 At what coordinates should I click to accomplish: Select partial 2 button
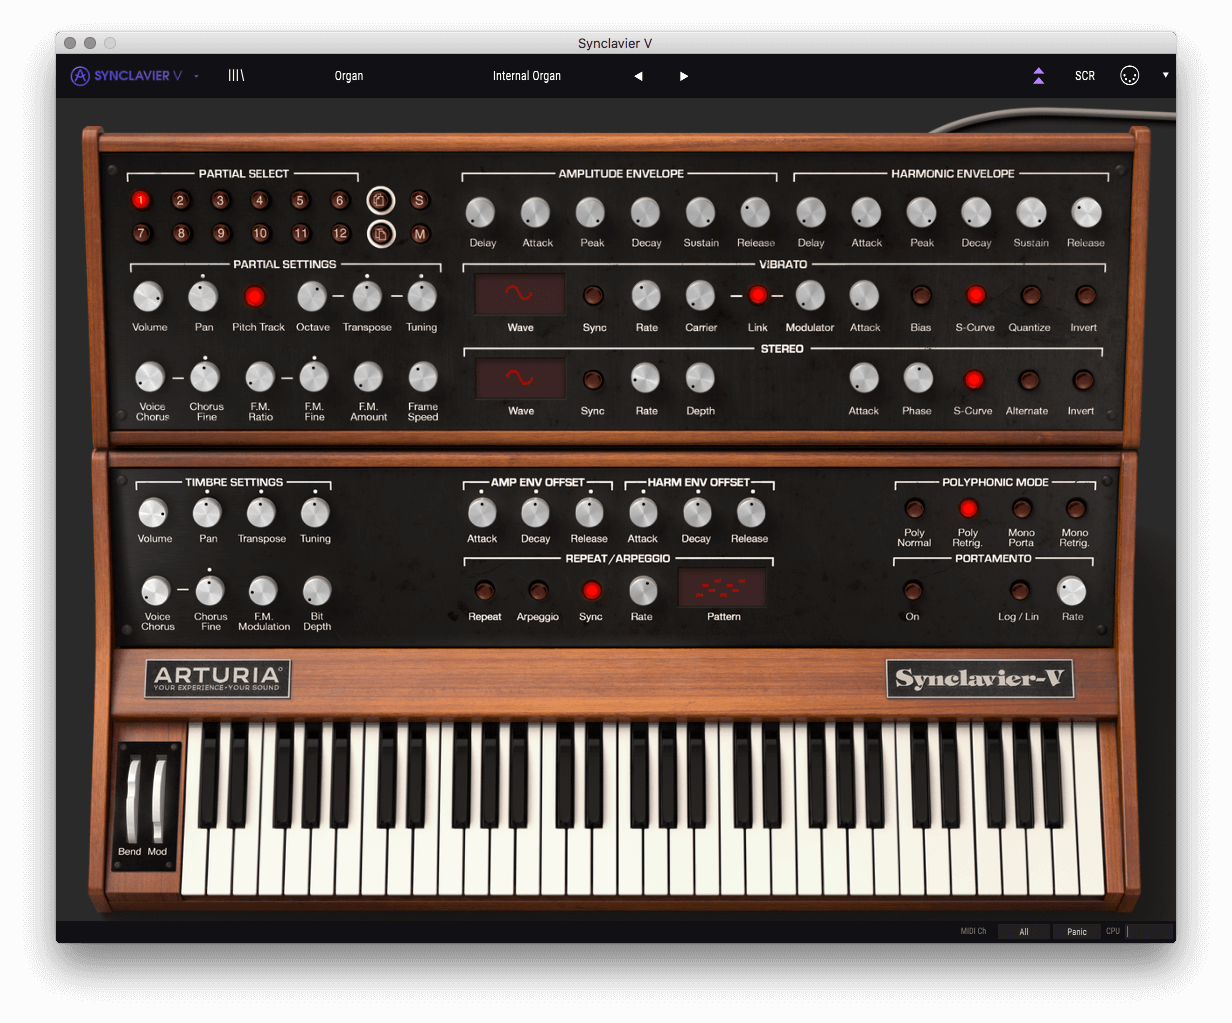(180, 201)
